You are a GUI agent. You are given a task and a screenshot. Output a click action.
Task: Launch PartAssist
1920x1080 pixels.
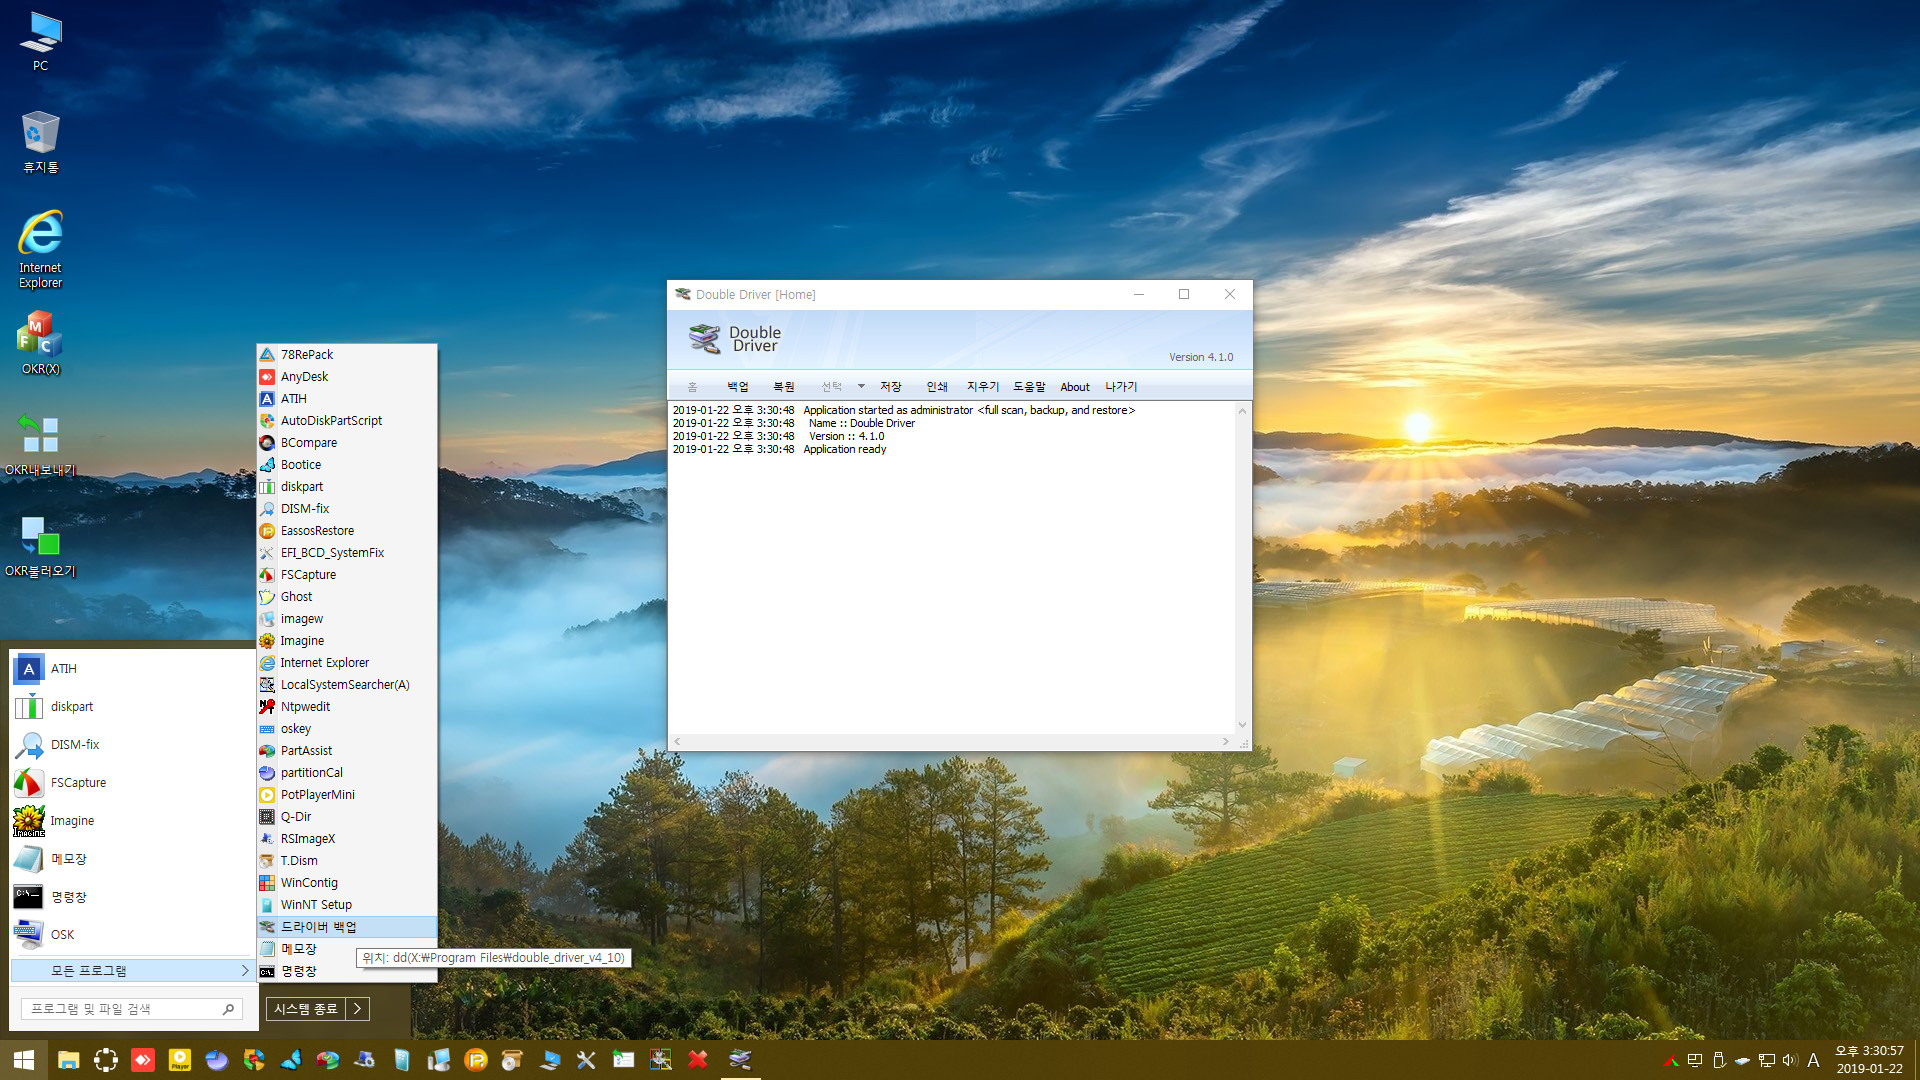point(347,751)
